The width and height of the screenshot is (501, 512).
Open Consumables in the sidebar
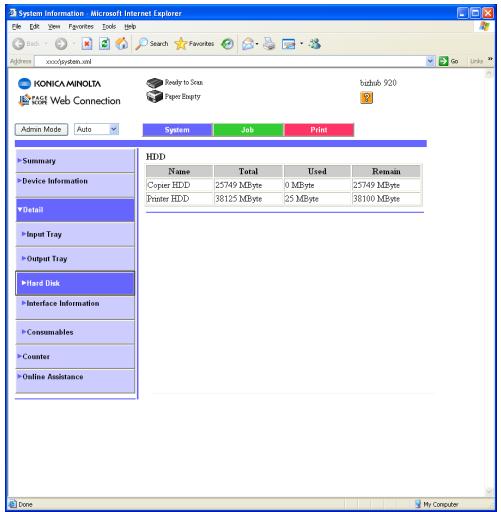(x=75, y=332)
